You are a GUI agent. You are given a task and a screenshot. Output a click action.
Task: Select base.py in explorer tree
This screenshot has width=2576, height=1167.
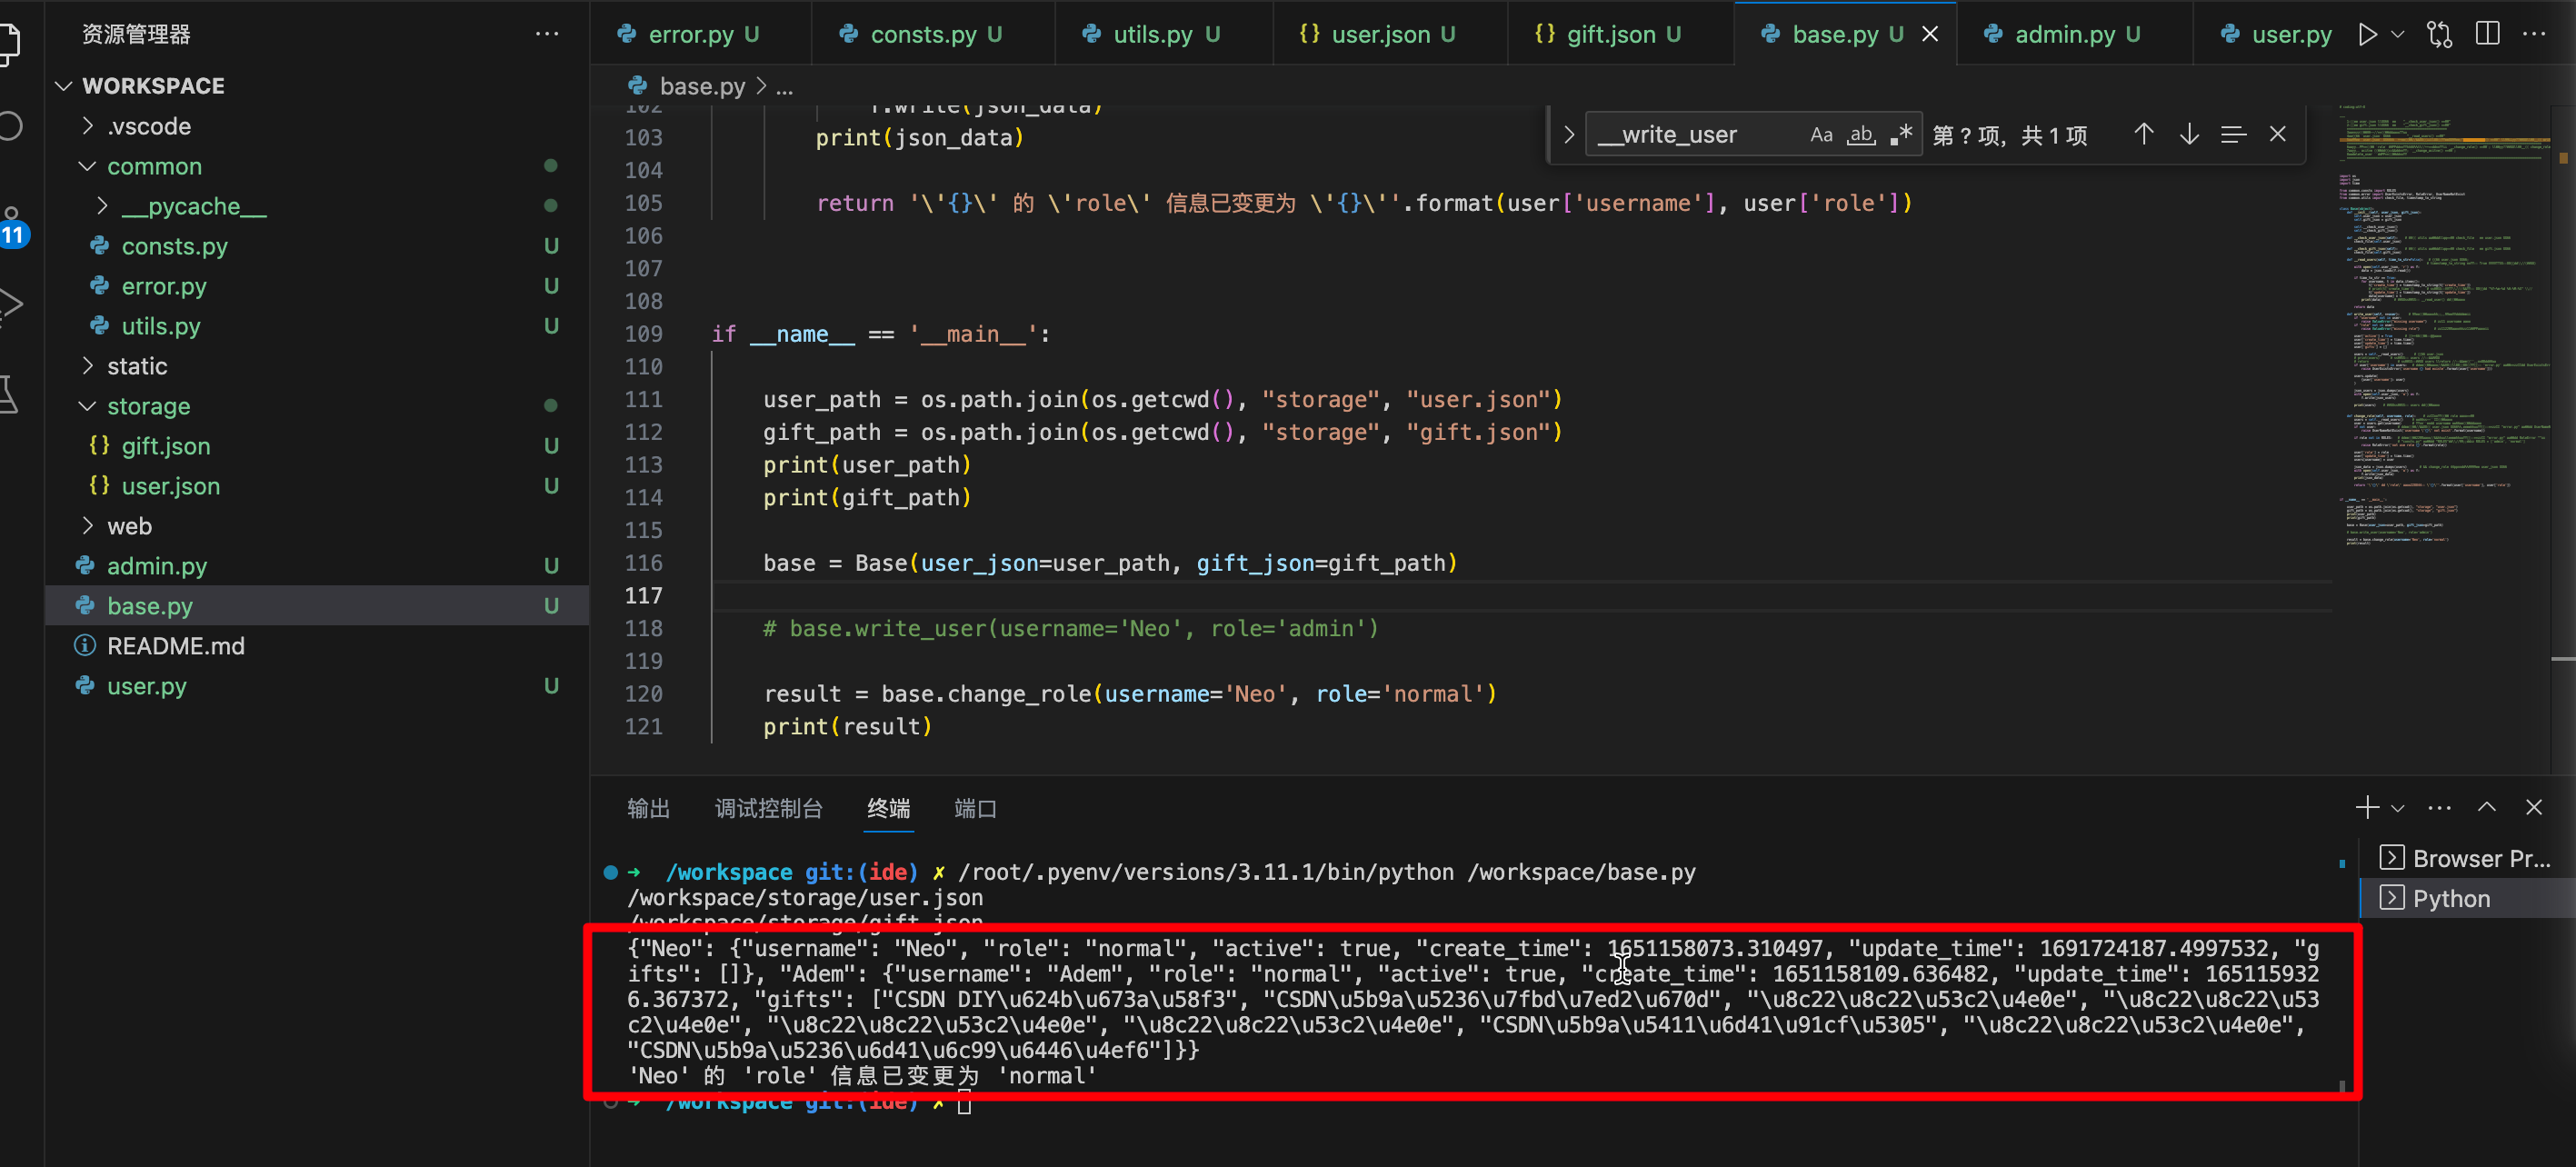(x=318, y=606)
